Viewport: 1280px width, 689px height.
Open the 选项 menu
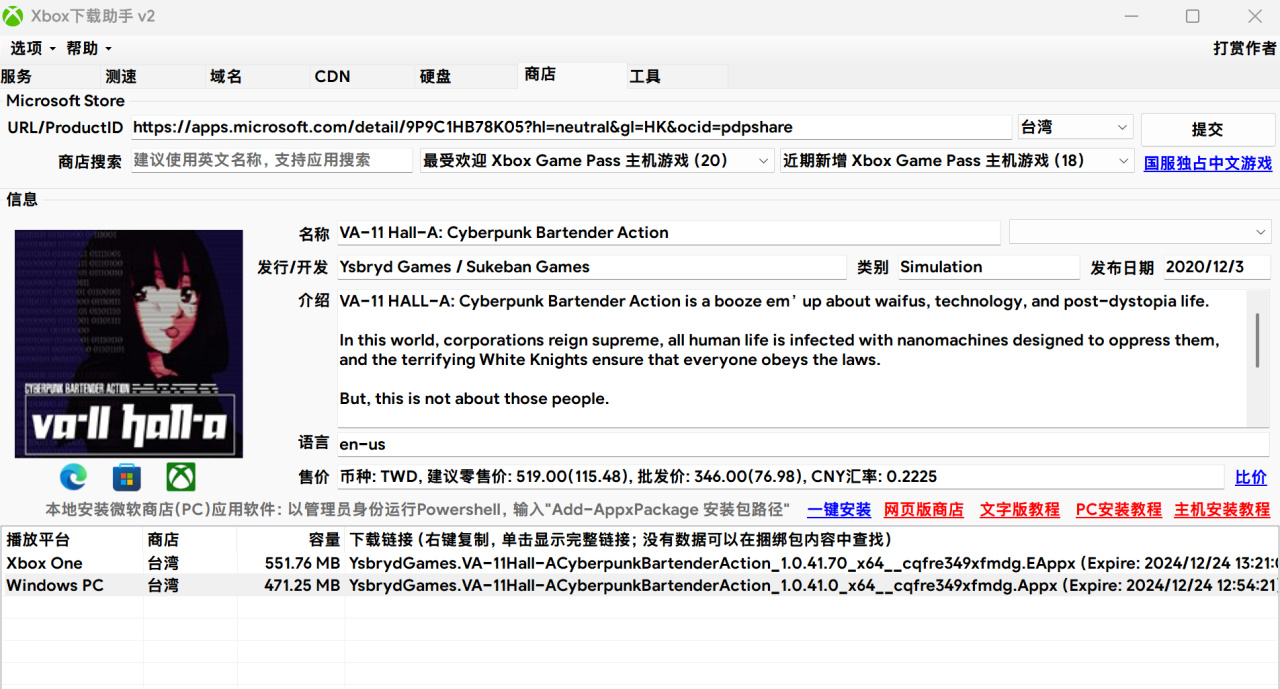(x=33, y=48)
